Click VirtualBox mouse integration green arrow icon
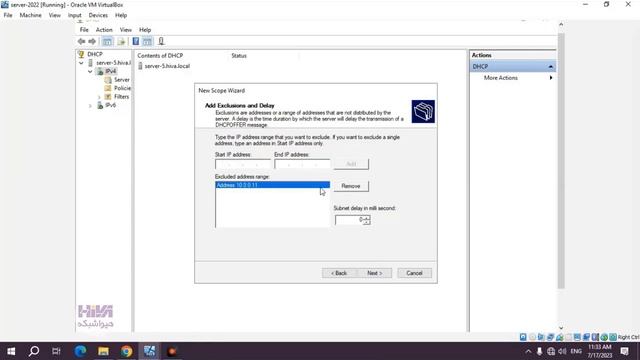Screen dimensions: 640x360 pyautogui.click(x=604, y=337)
